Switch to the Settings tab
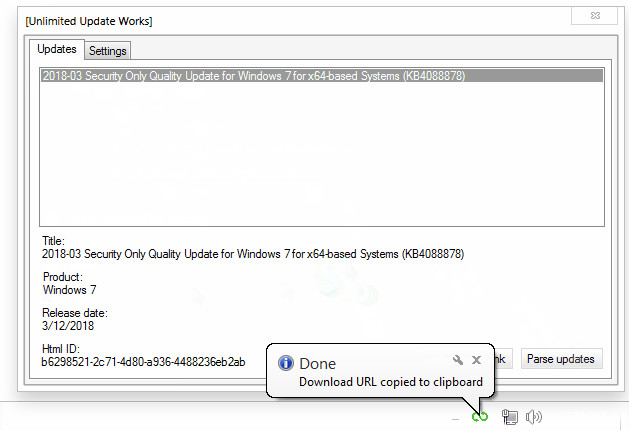The height and width of the screenshot is (433, 629). click(108, 51)
